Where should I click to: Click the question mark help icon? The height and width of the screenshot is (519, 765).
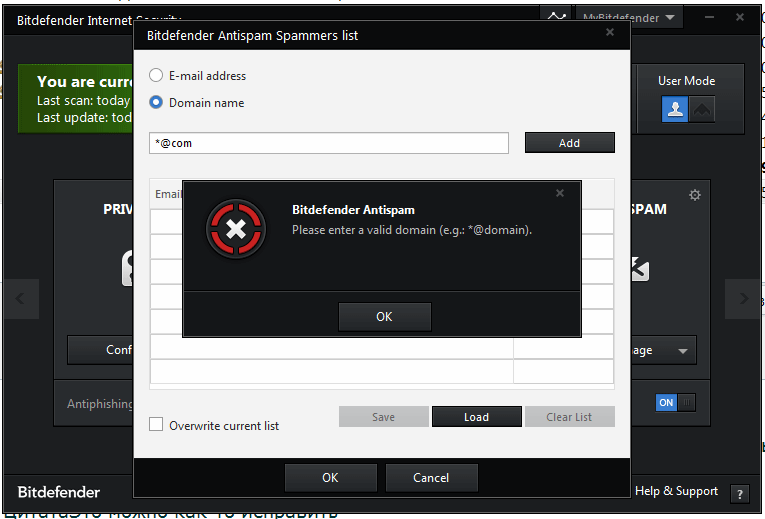740,494
